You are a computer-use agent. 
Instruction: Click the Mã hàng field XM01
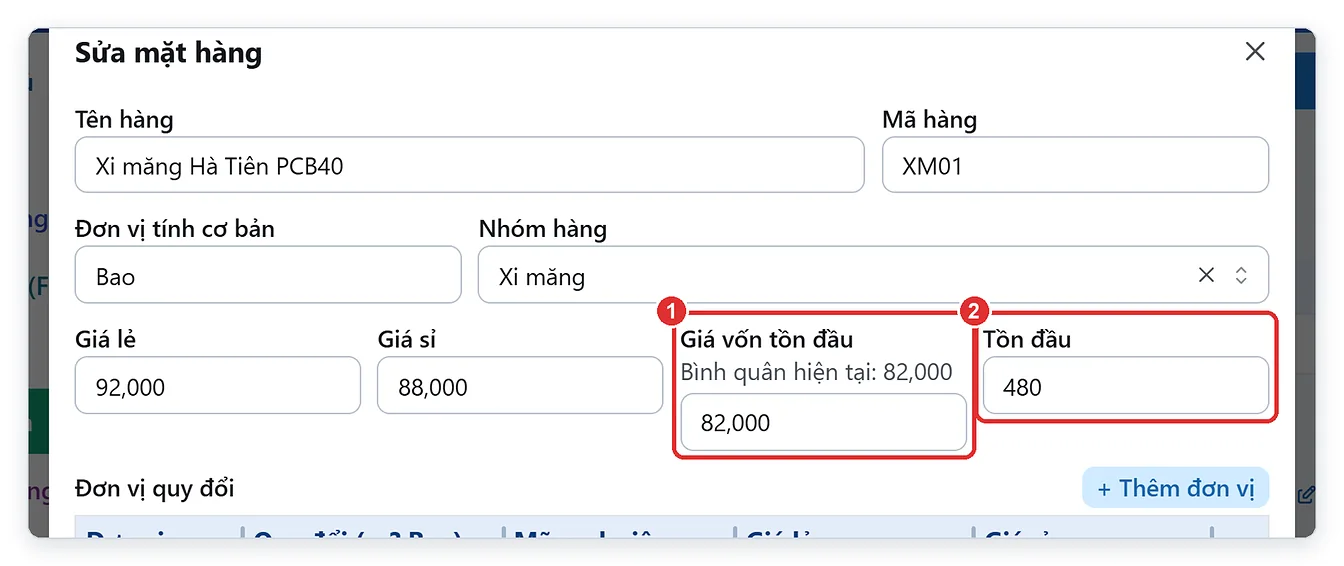(x=1075, y=165)
